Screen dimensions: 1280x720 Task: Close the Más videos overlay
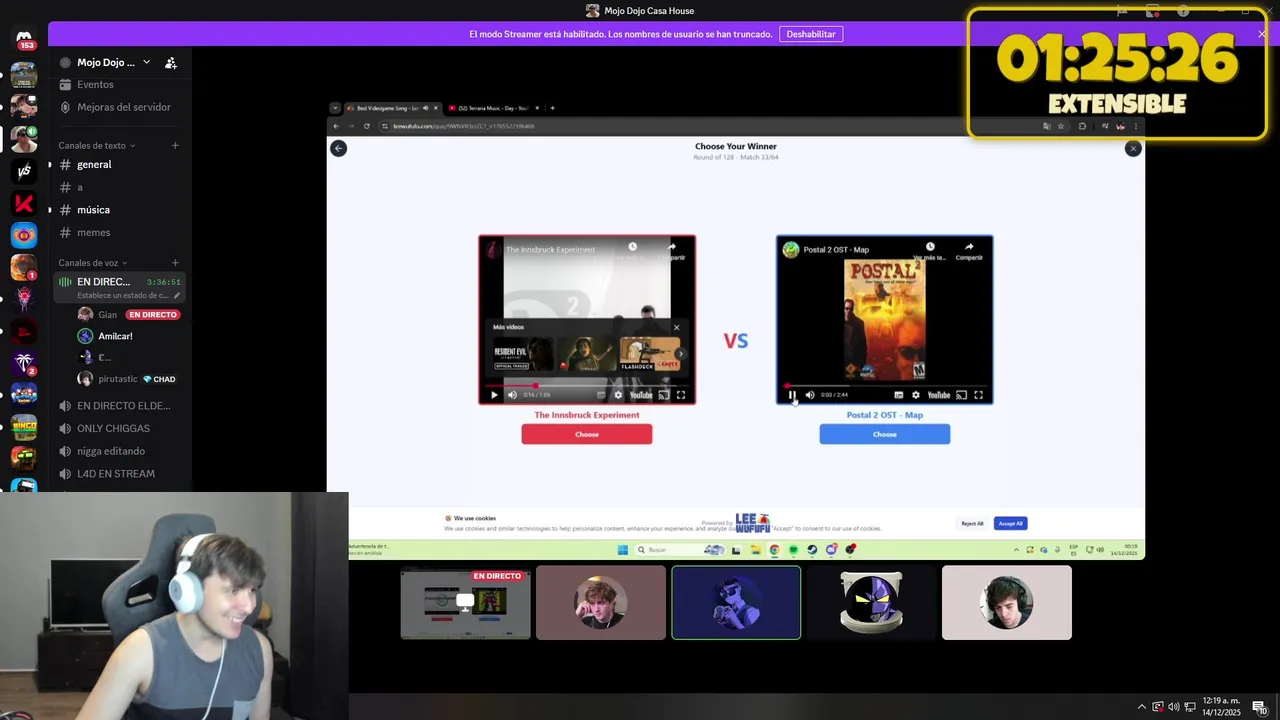point(676,327)
